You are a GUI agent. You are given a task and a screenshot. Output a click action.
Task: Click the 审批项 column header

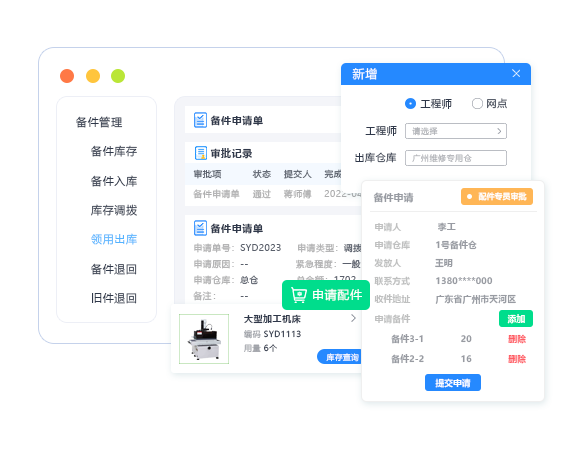tap(207, 174)
